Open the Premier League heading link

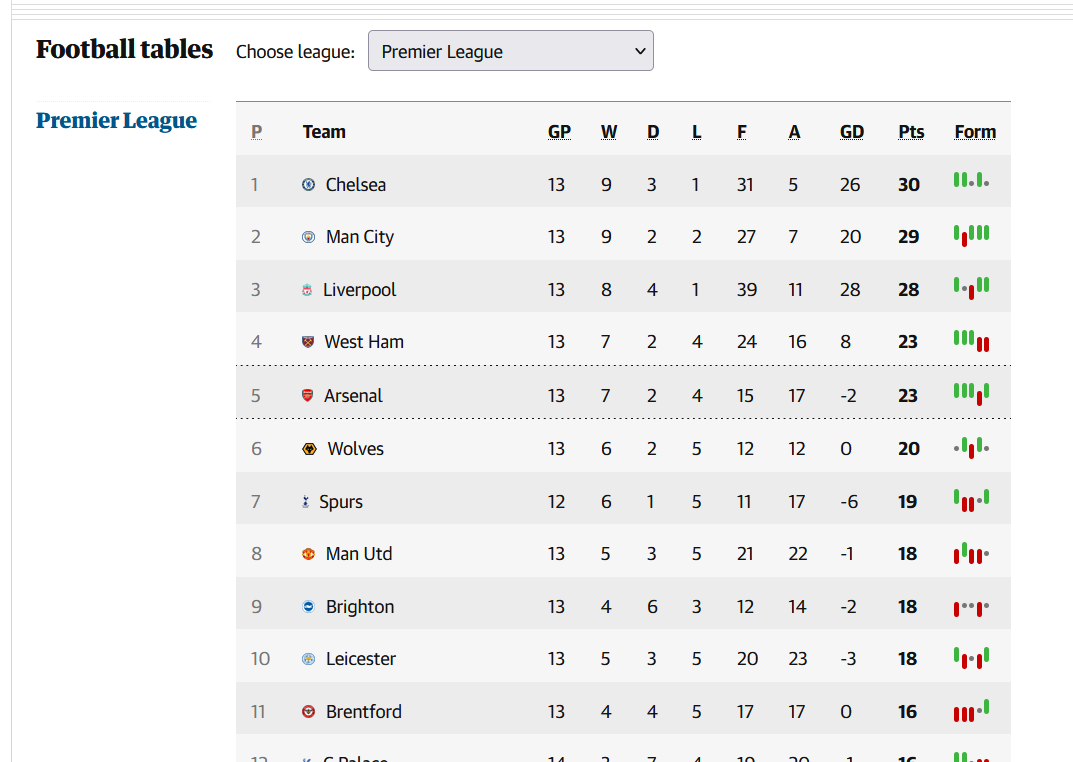tap(116, 120)
